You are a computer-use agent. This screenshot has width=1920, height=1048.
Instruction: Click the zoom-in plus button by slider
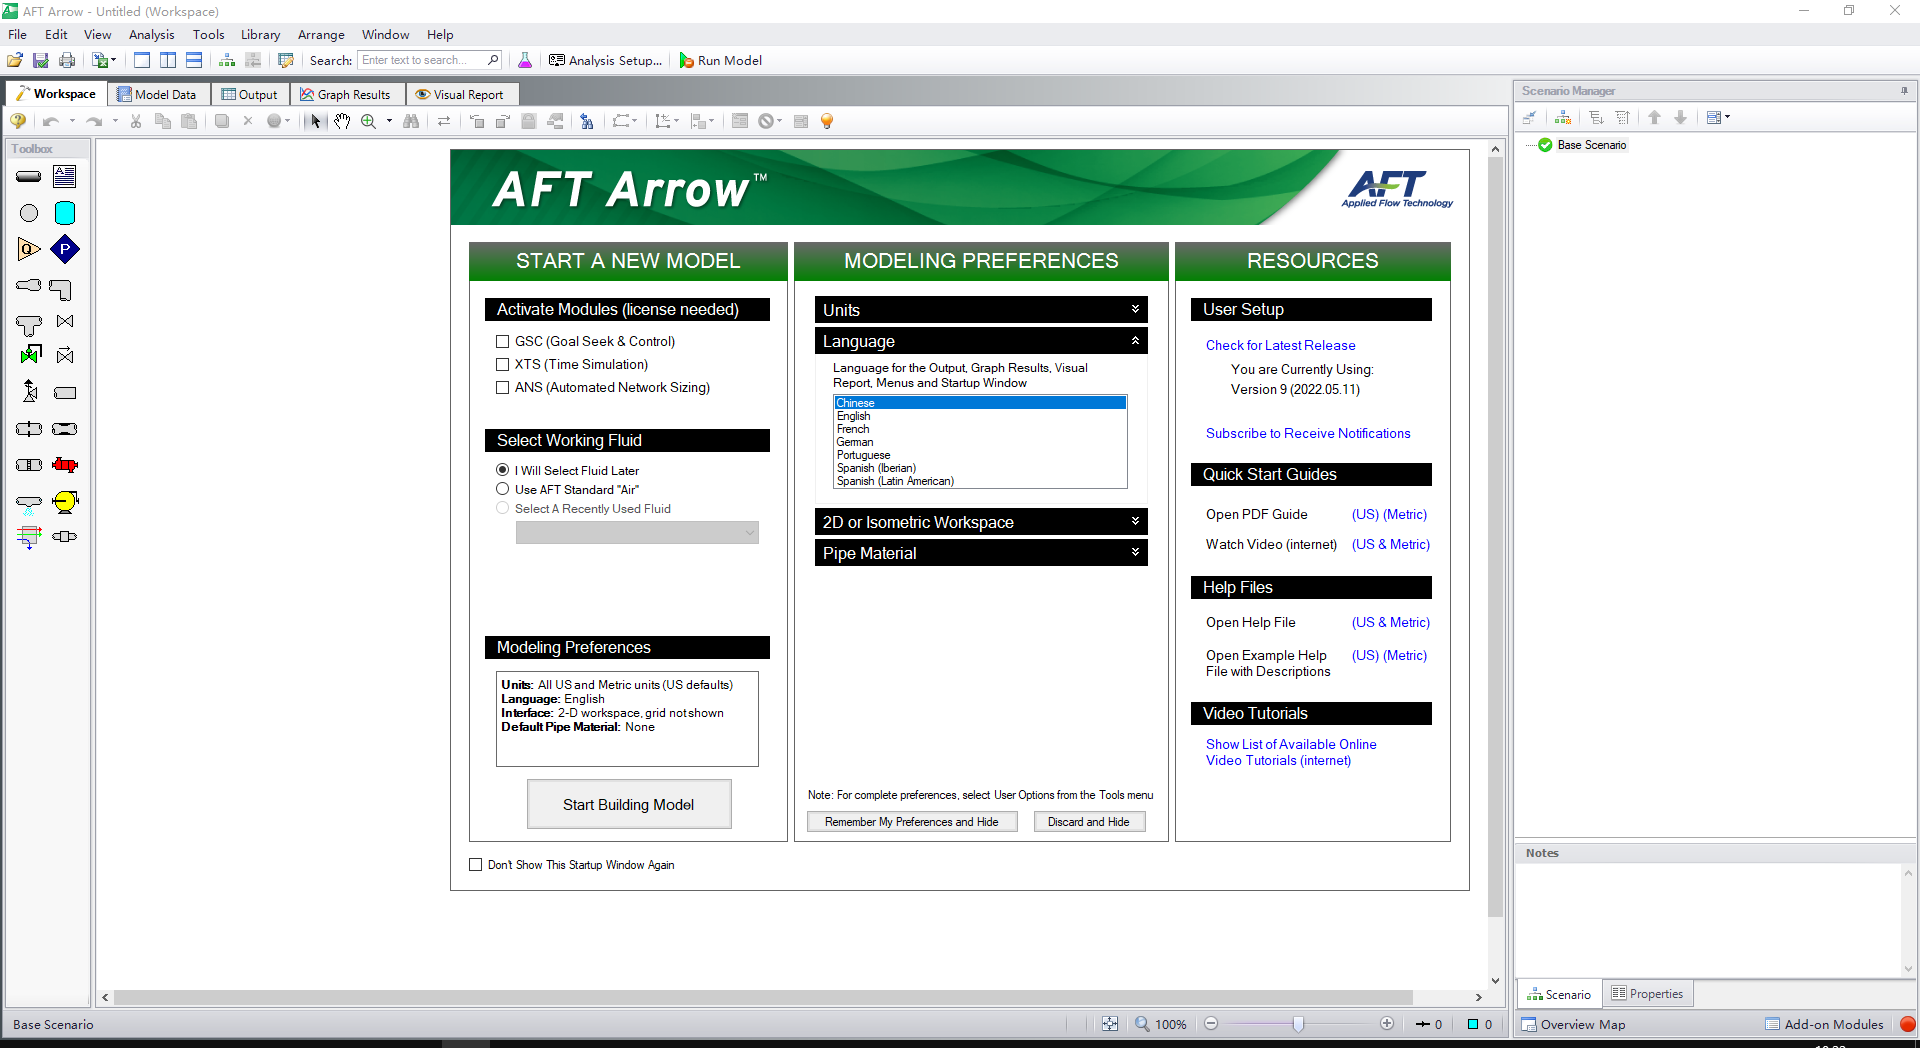1387,1024
